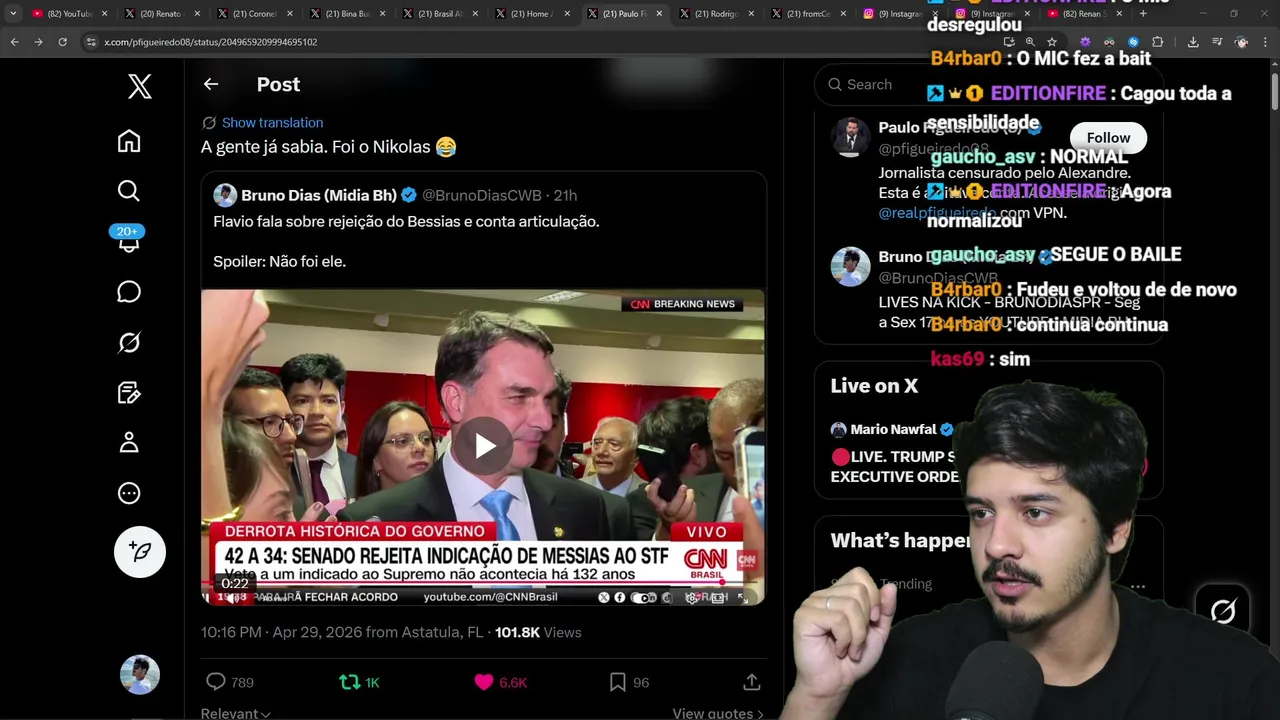Click the 101.8K Views count

click(x=538, y=632)
